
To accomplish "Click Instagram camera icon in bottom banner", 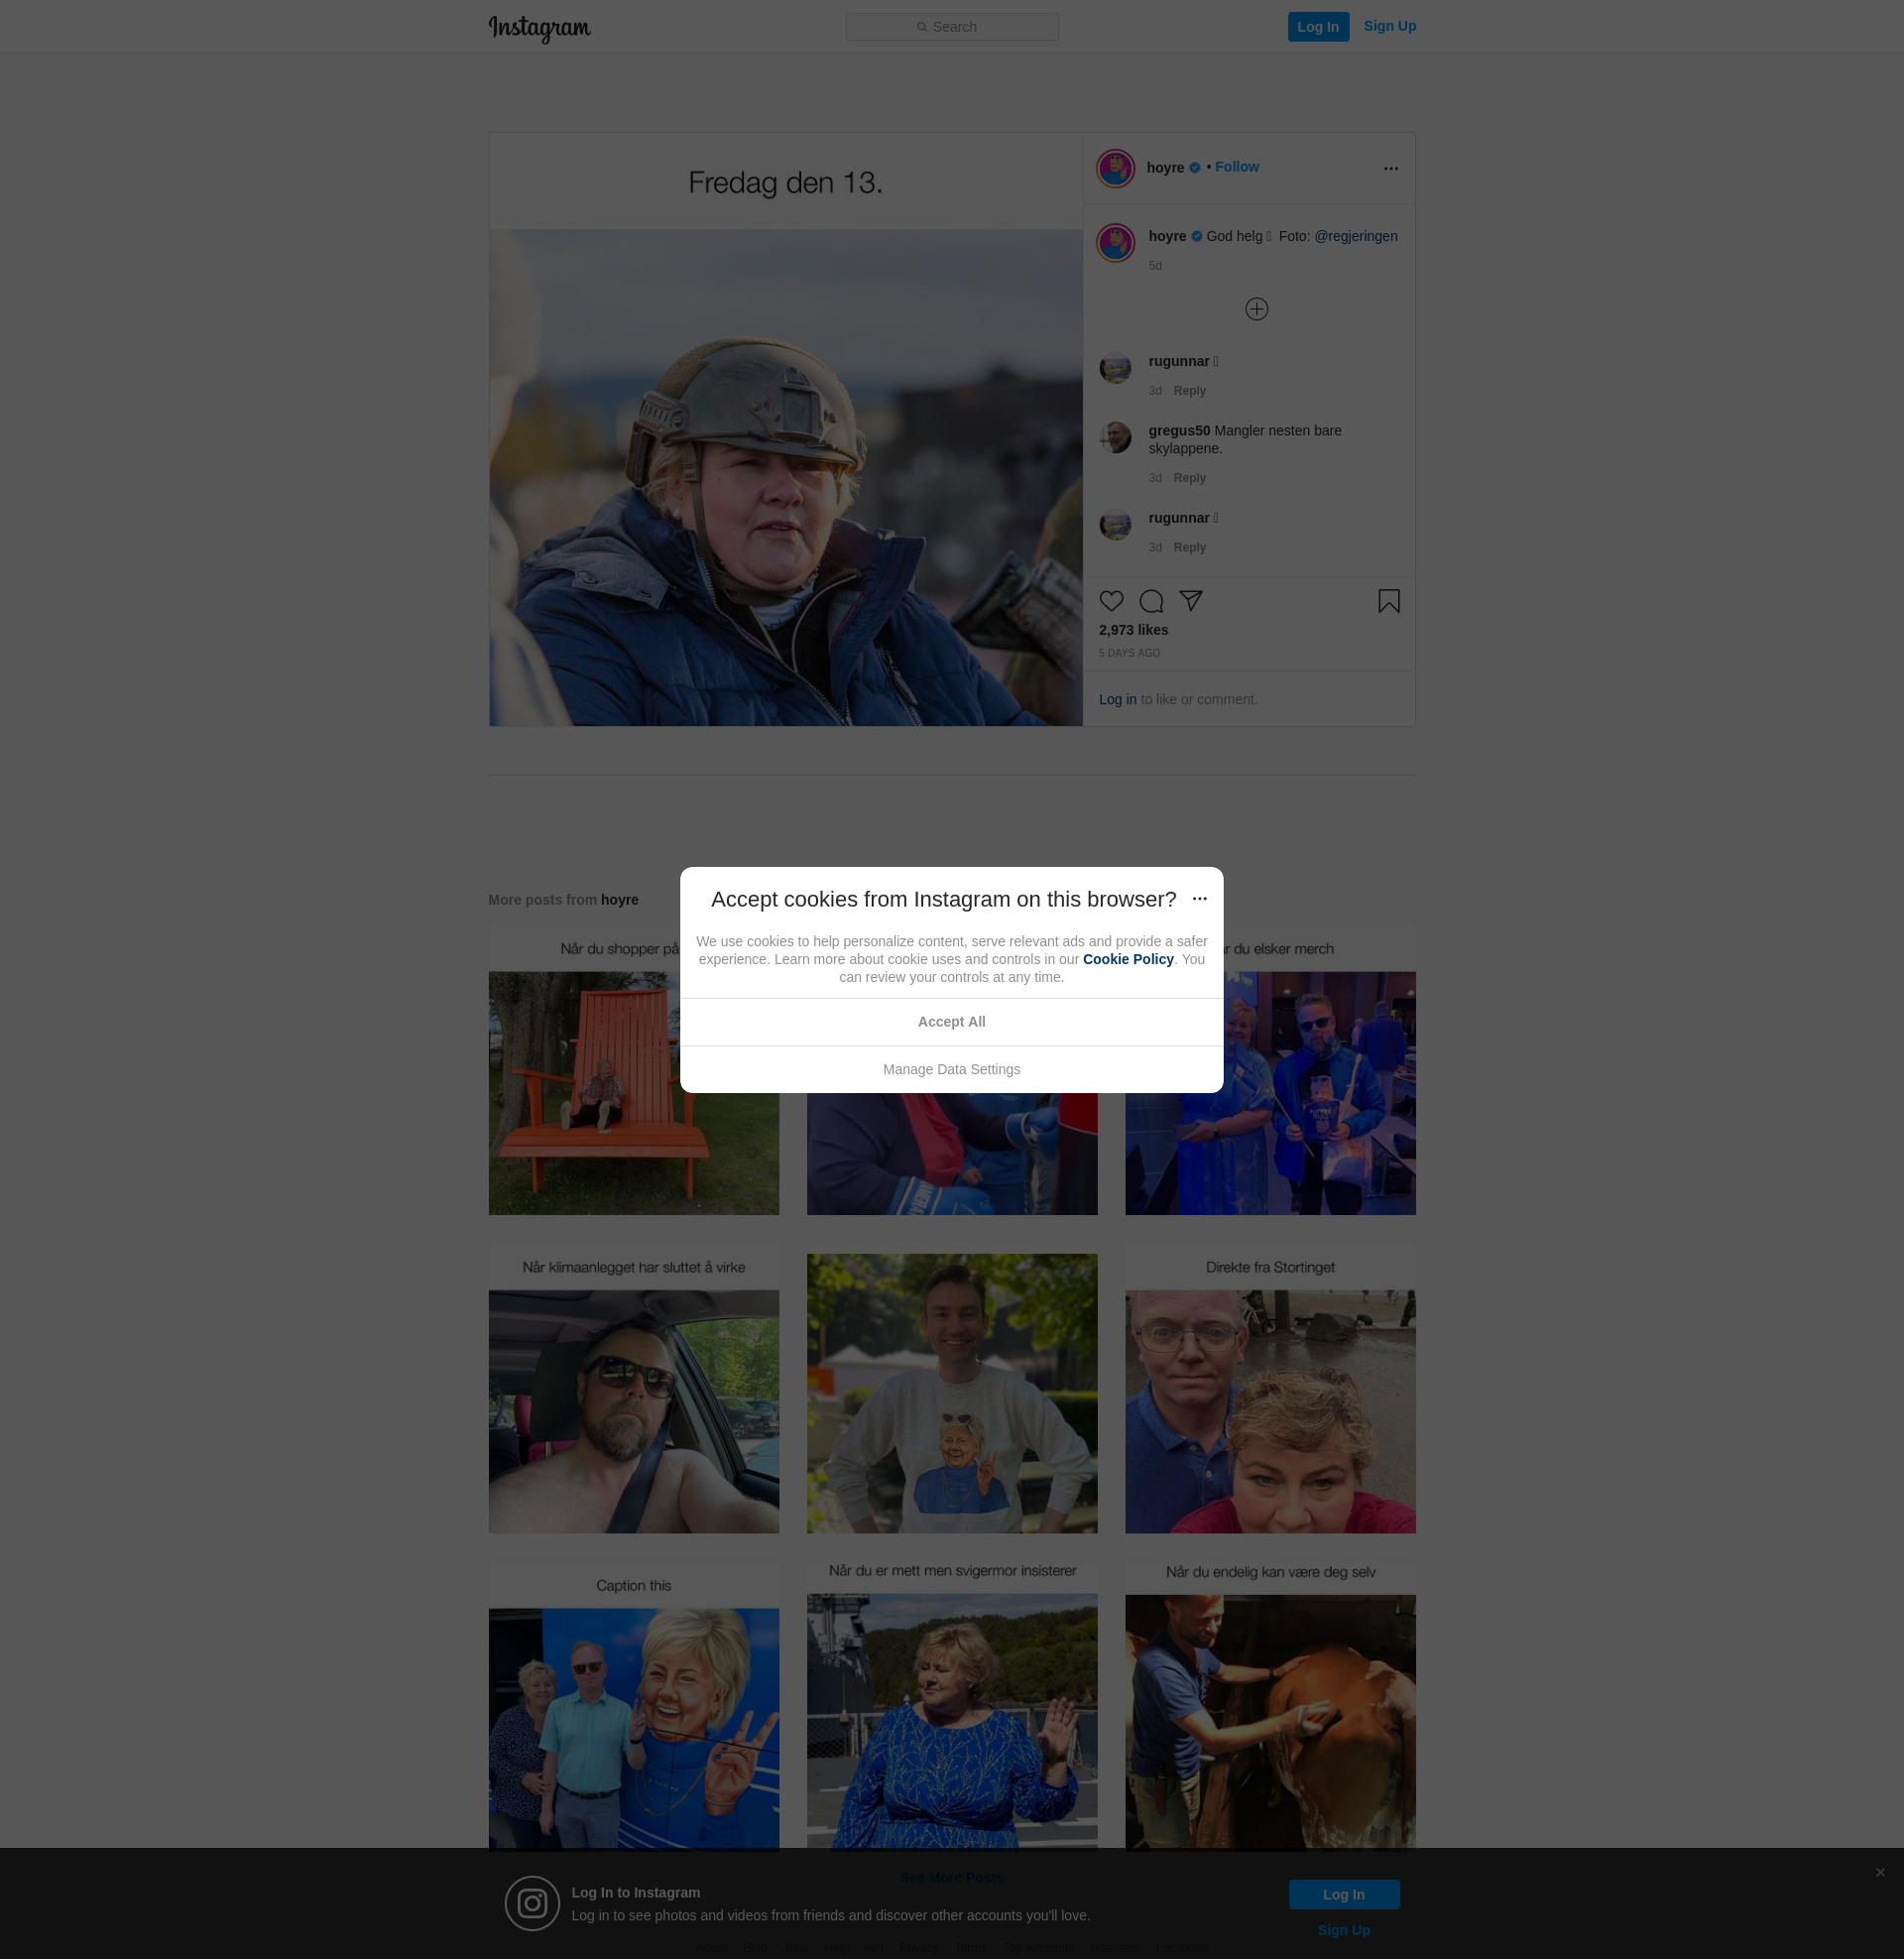I will coord(531,1904).
